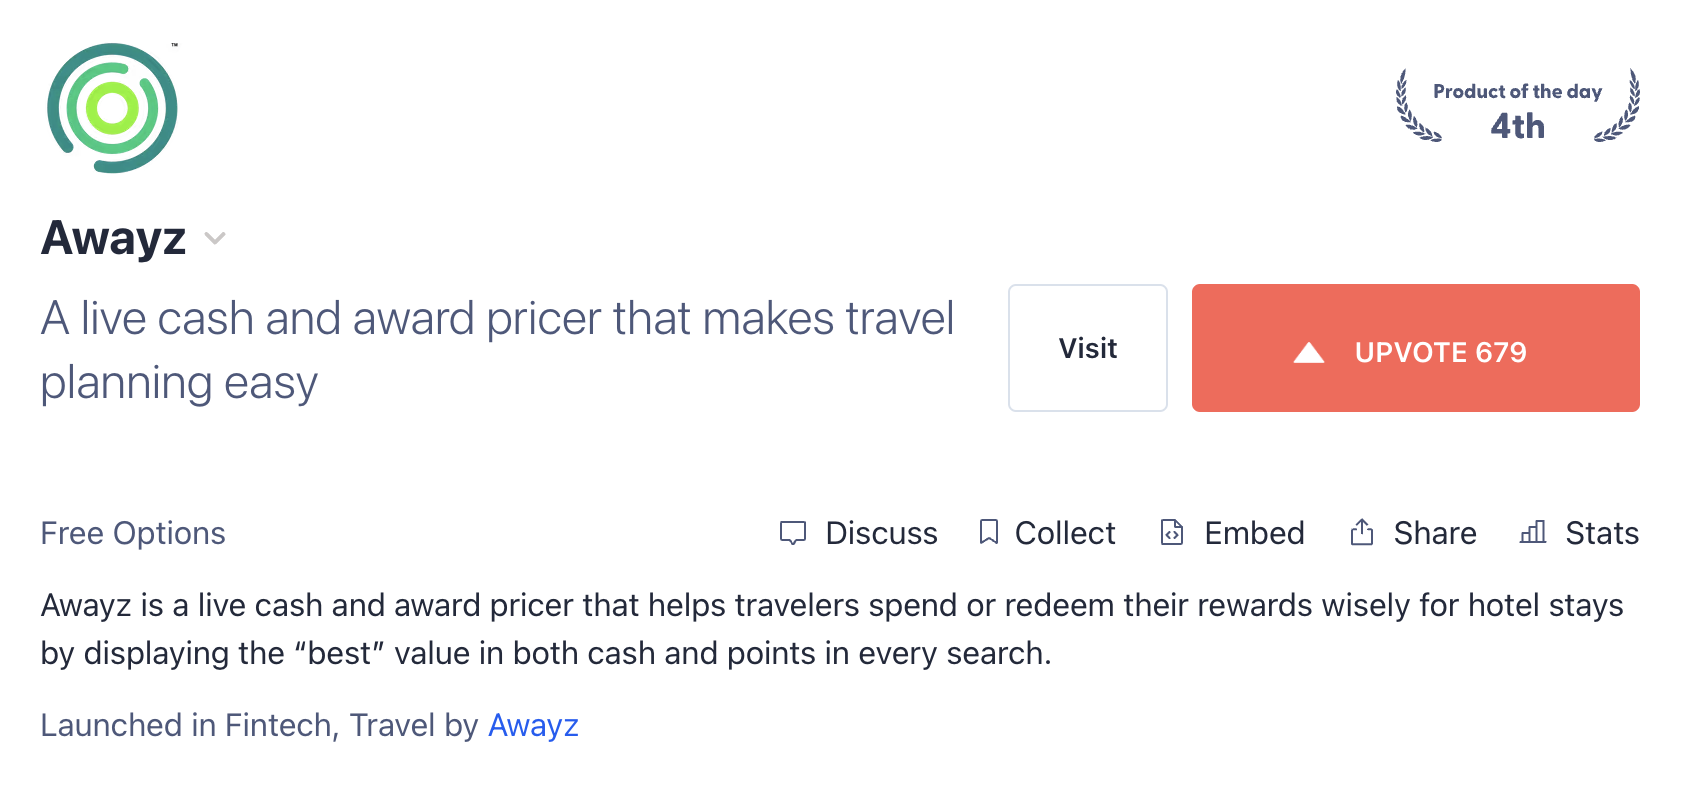Select the Share text label
1700x798 pixels.
[x=1434, y=533]
